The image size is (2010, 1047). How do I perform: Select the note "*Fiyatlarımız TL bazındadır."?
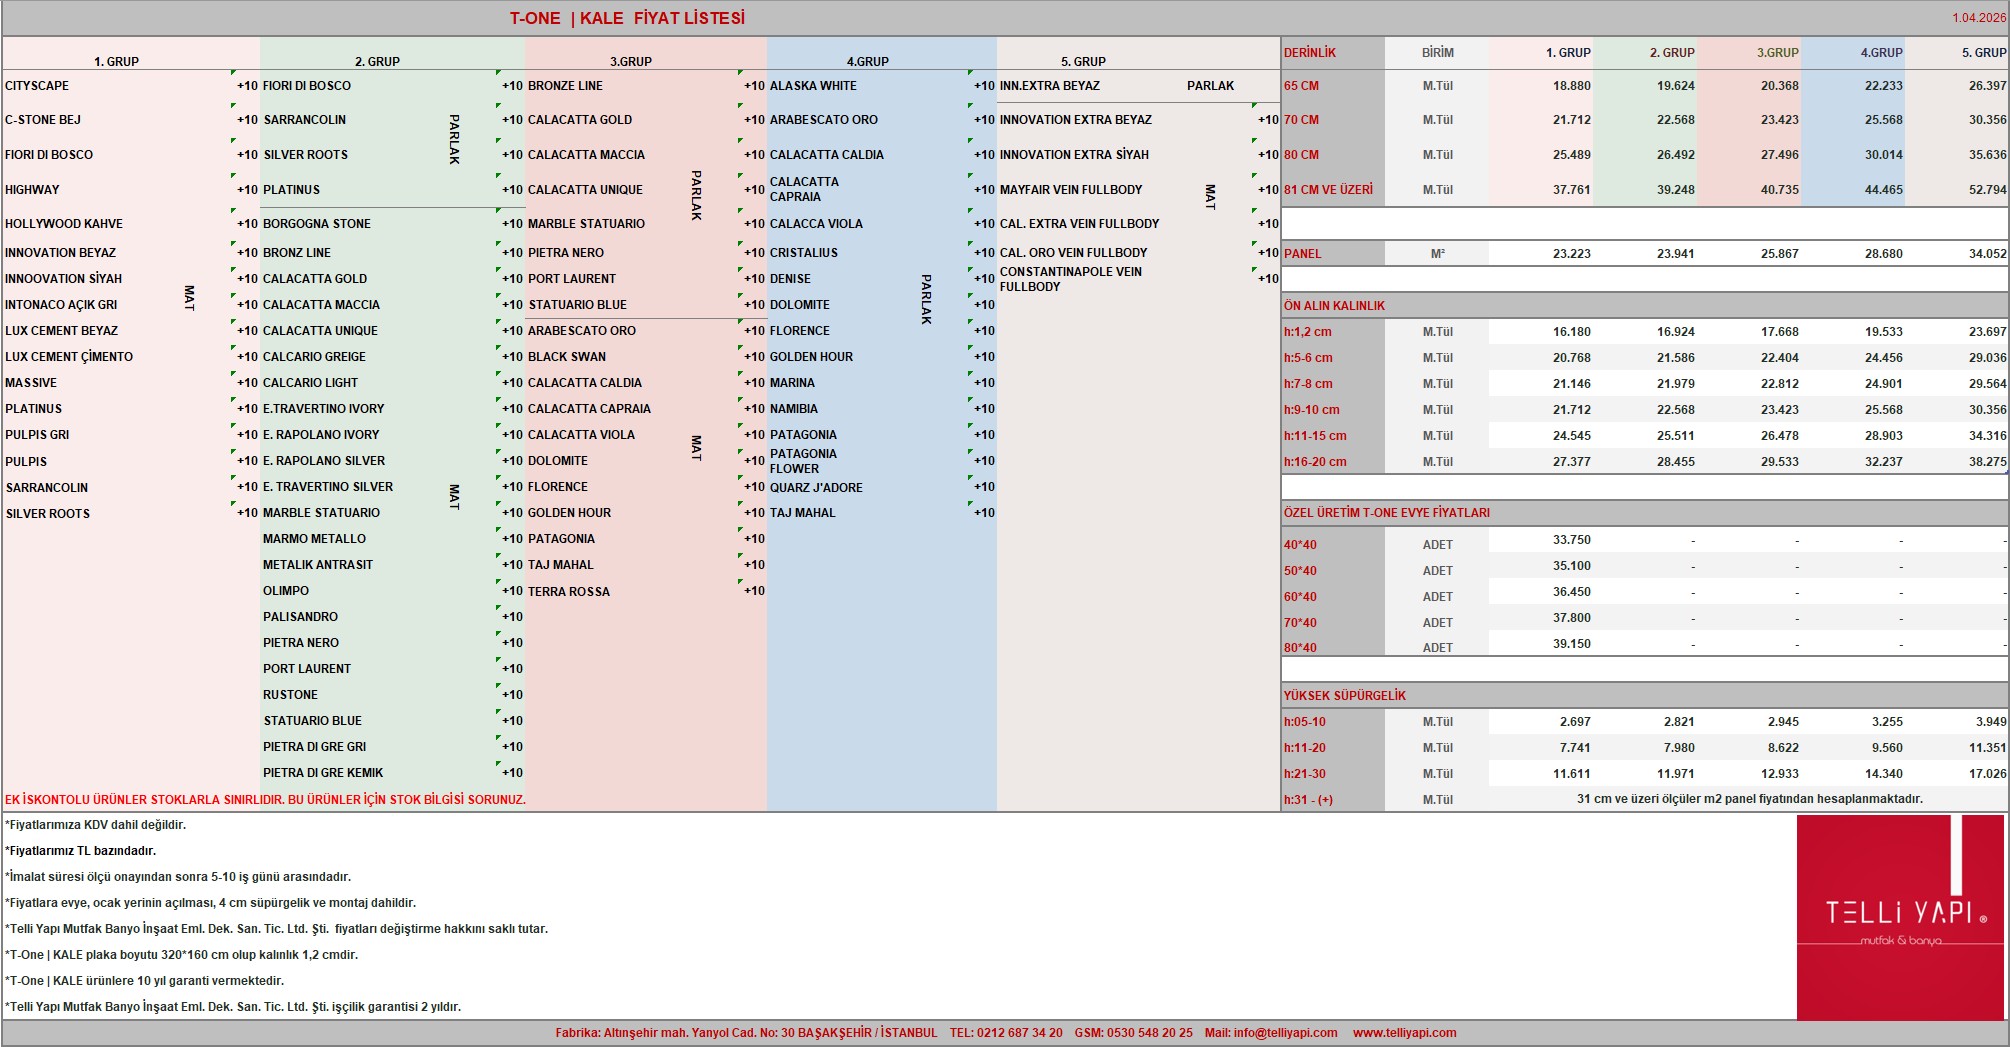(81, 851)
